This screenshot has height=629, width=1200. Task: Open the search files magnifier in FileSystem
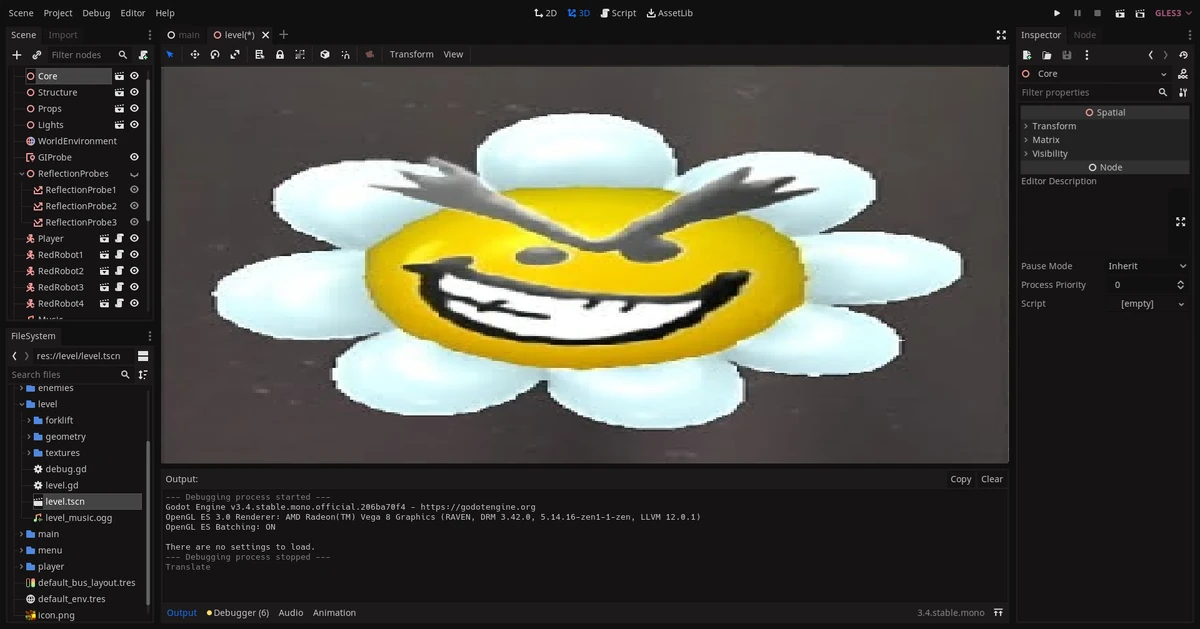click(x=124, y=374)
